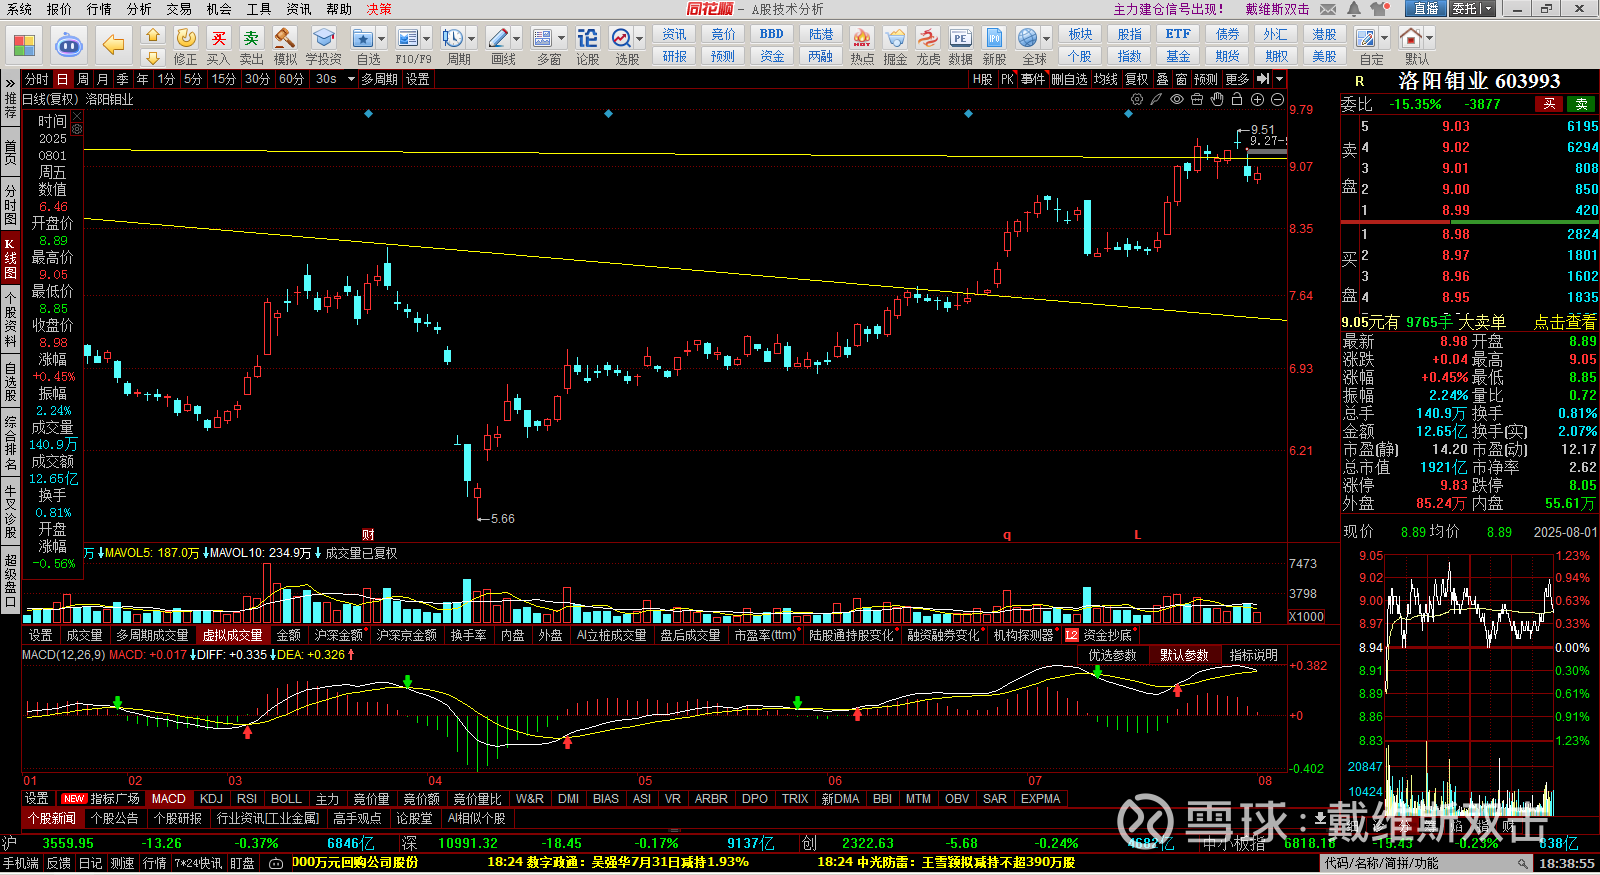
Task: Open the 系统 menu
Action: (19, 9)
